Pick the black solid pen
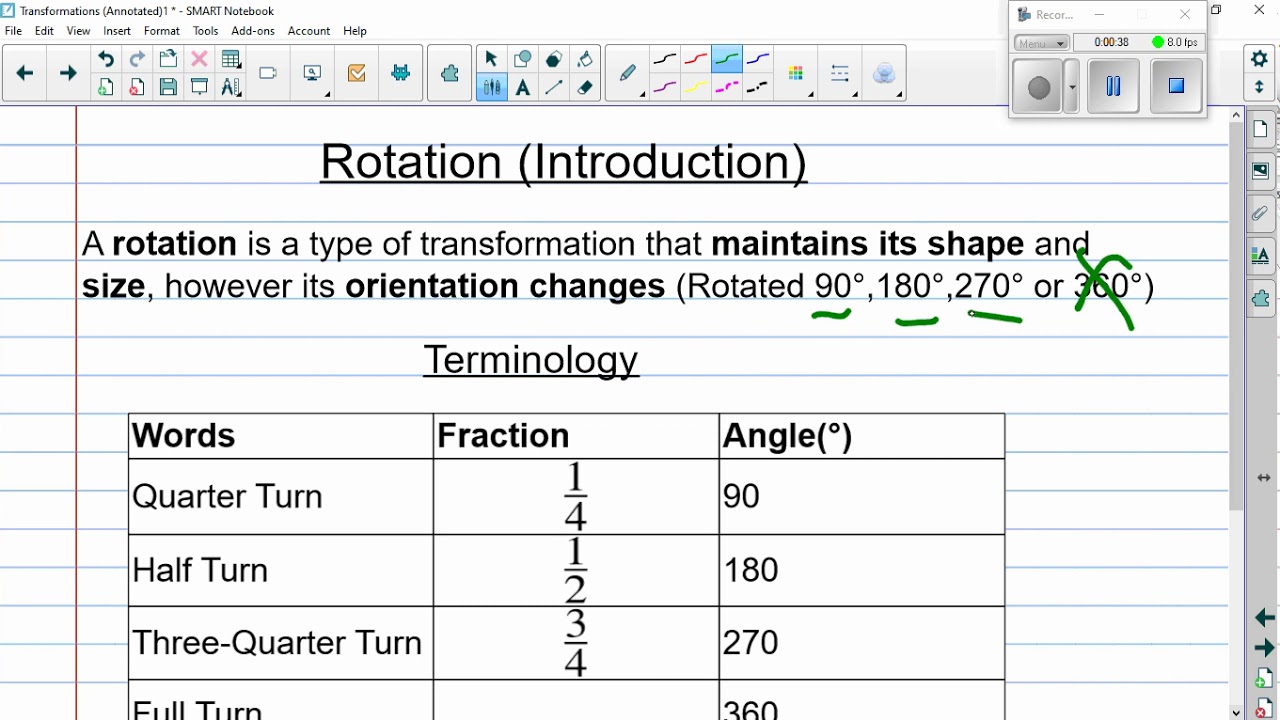Viewport: 1280px width, 720px height. coord(665,60)
